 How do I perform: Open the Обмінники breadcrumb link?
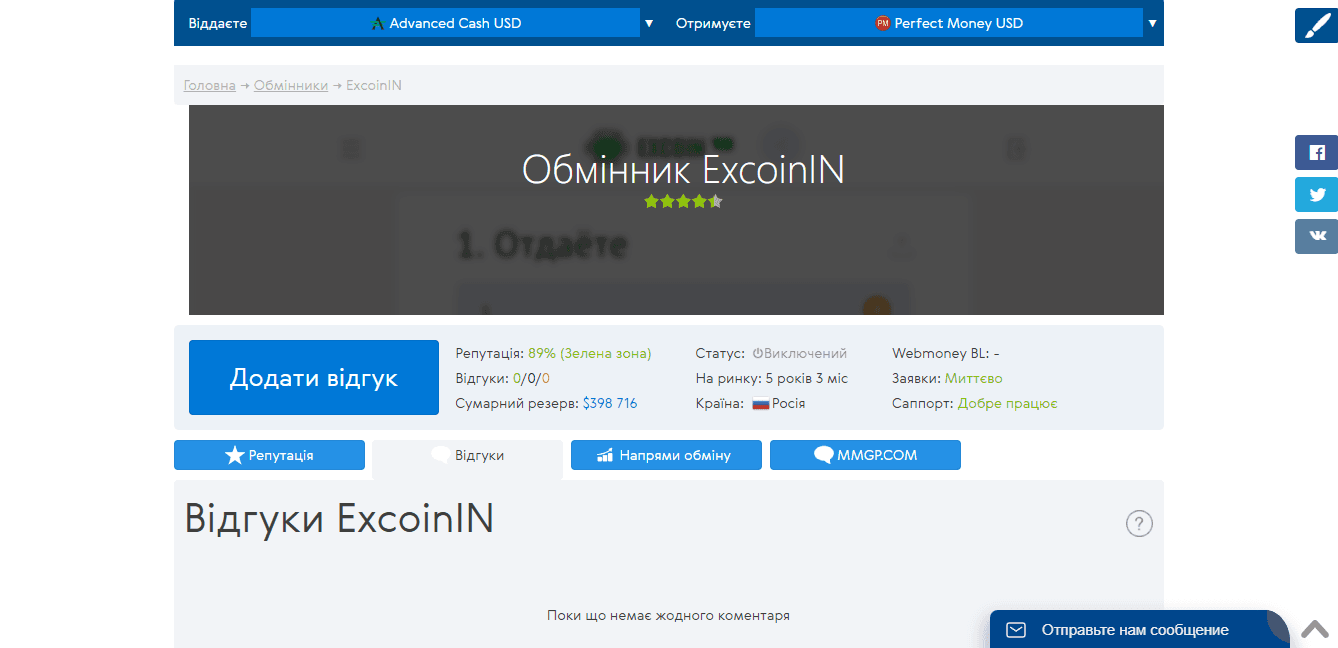[x=290, y=86]
